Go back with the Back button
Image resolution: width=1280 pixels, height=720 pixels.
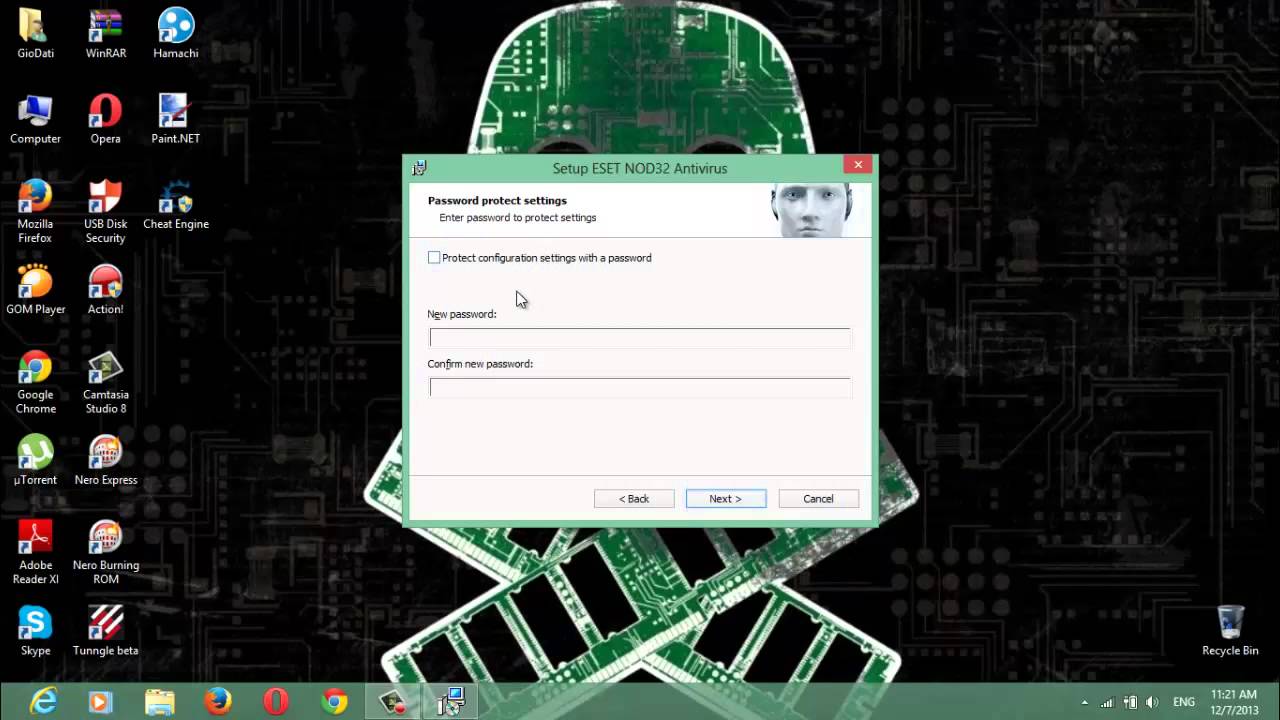(x=634, y=499)
